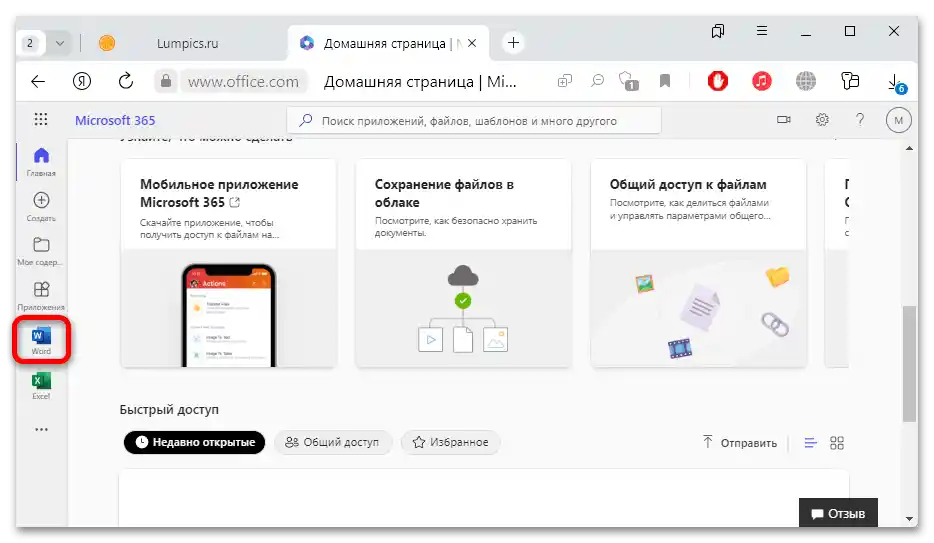The width and height of the screenshot is (934, 543).
Task: Open Microsoft 365 settings gear
Action: [822, 120]
